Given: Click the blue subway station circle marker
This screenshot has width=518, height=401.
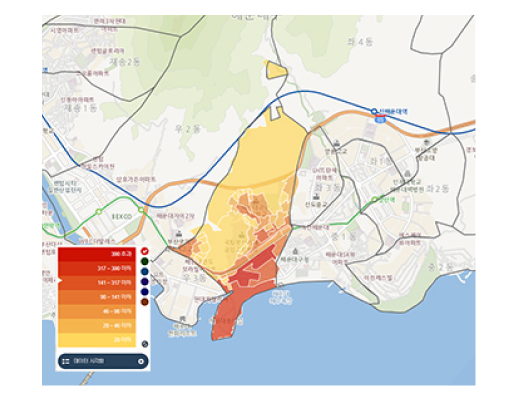Looking at the screenshot, I should tap(374, 111).
